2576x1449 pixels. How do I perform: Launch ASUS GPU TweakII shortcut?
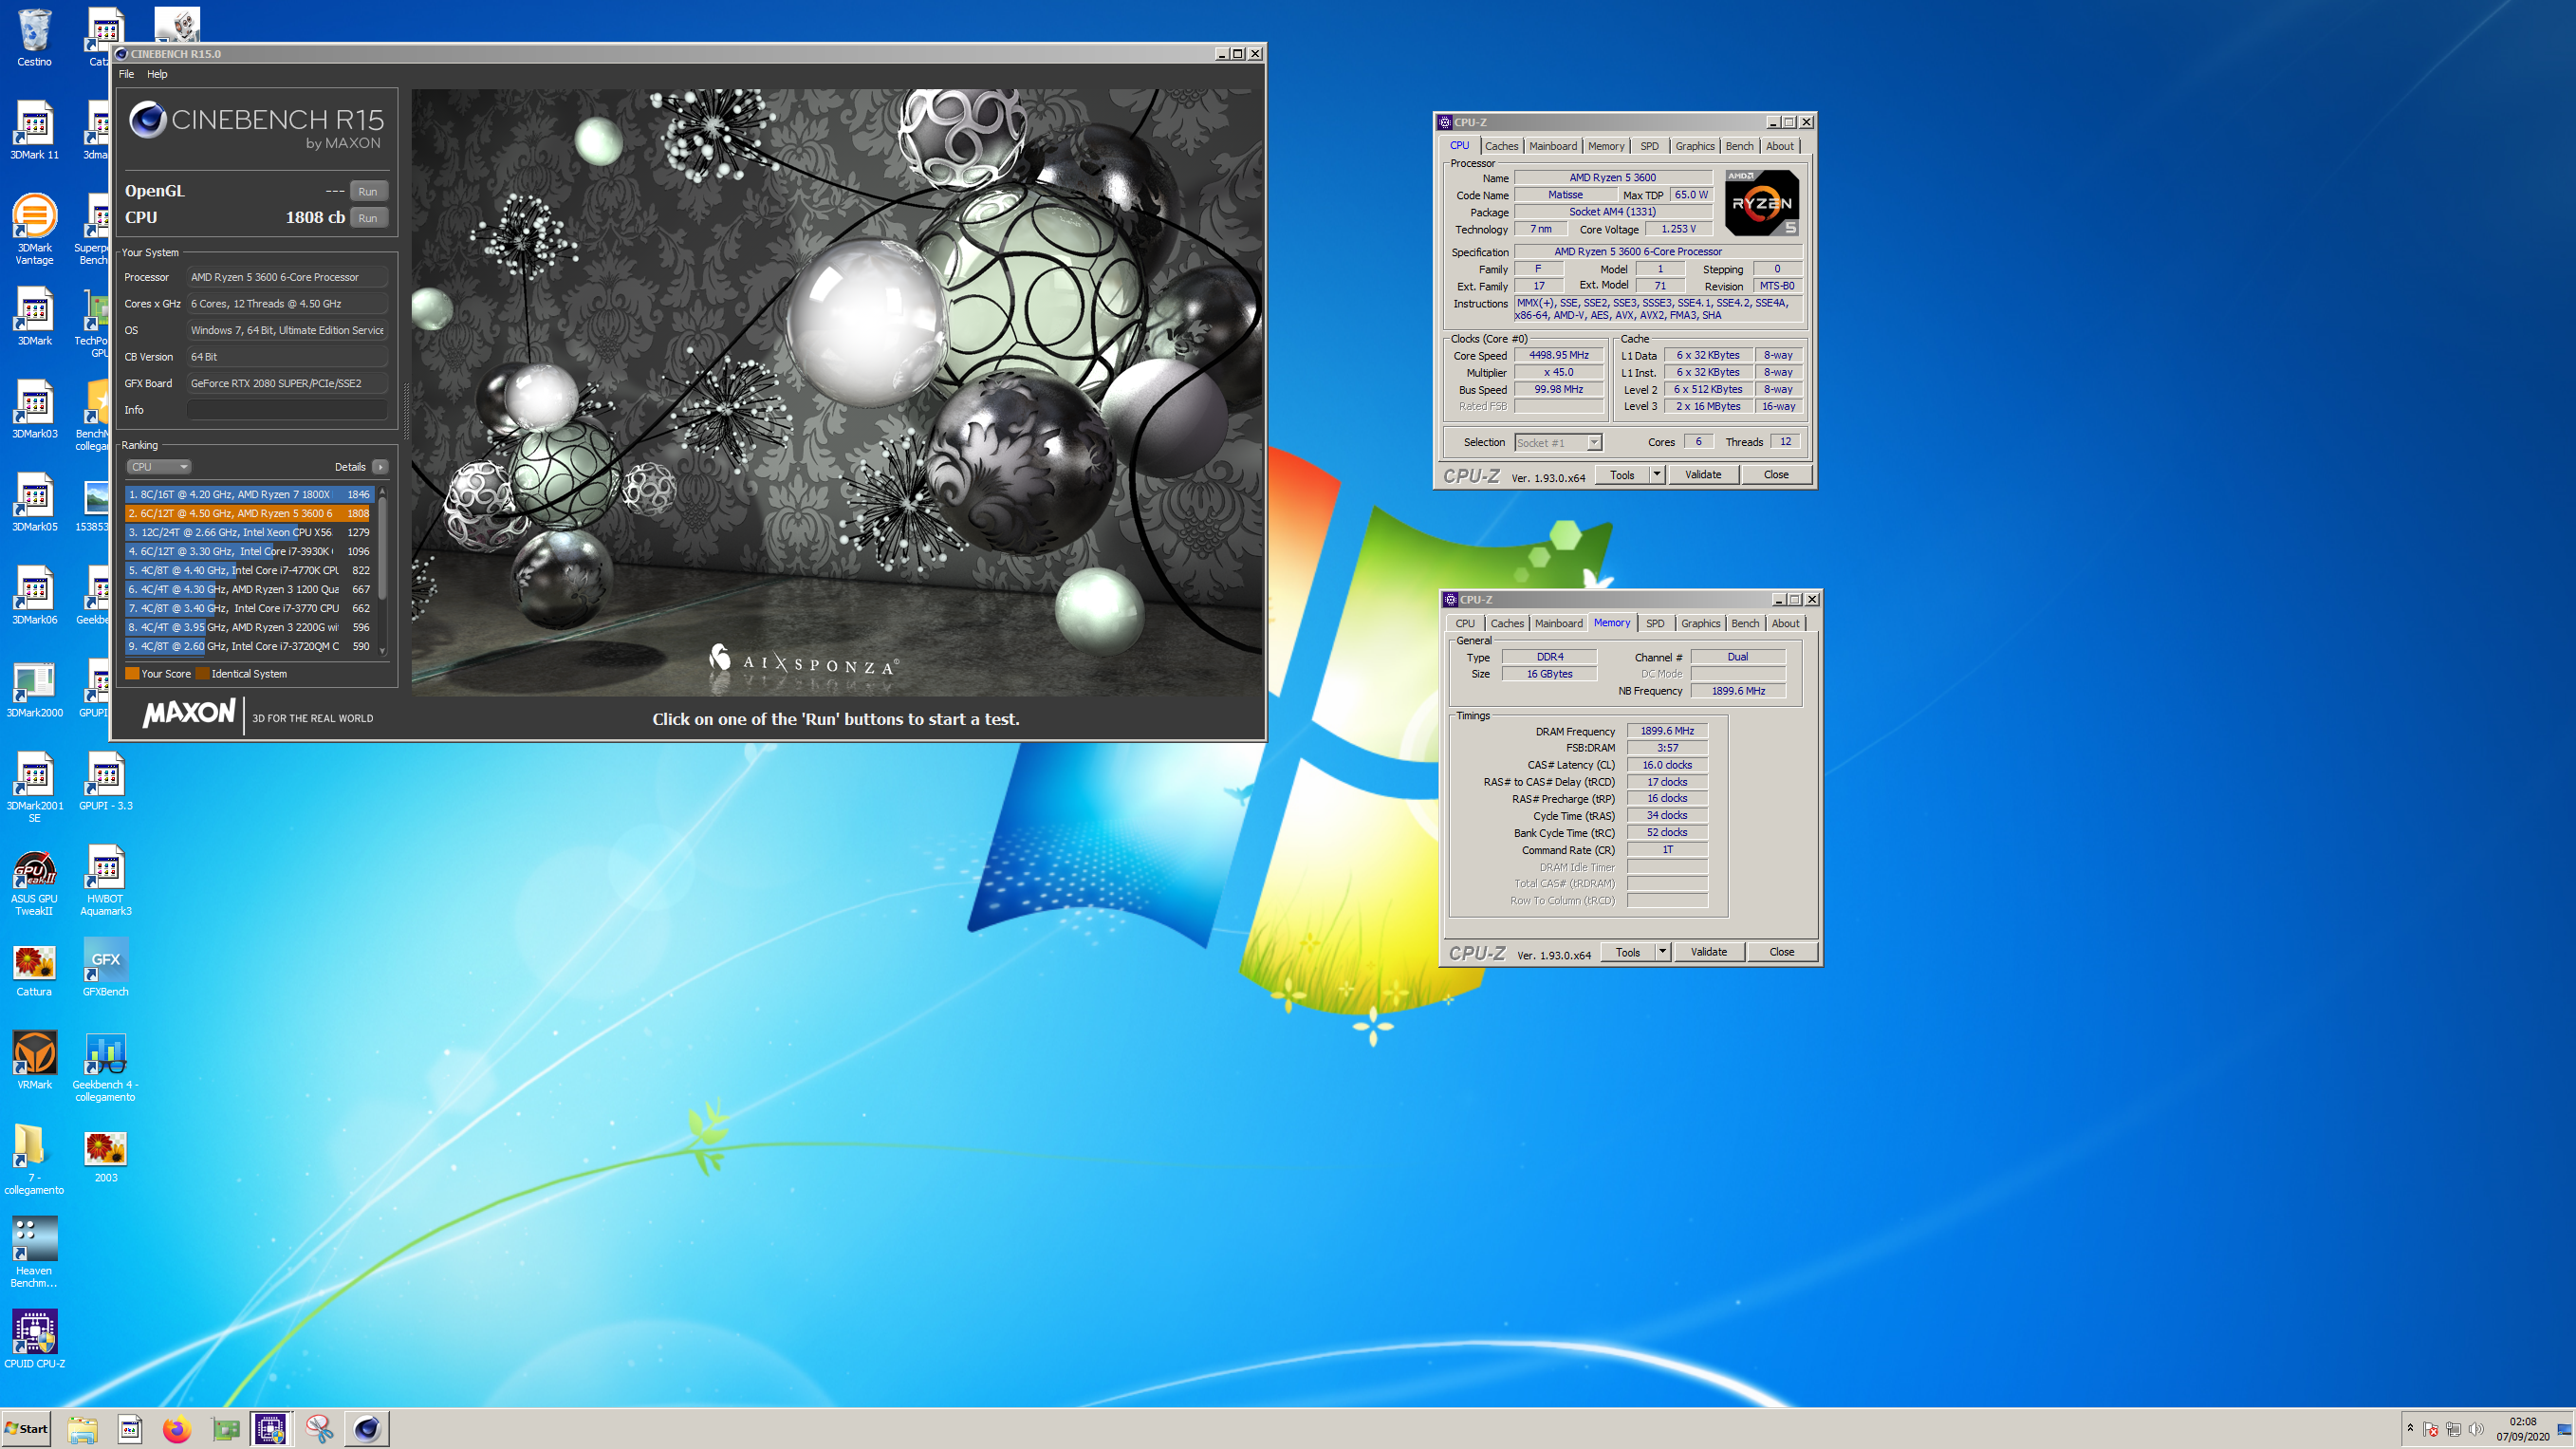[34, 882]
